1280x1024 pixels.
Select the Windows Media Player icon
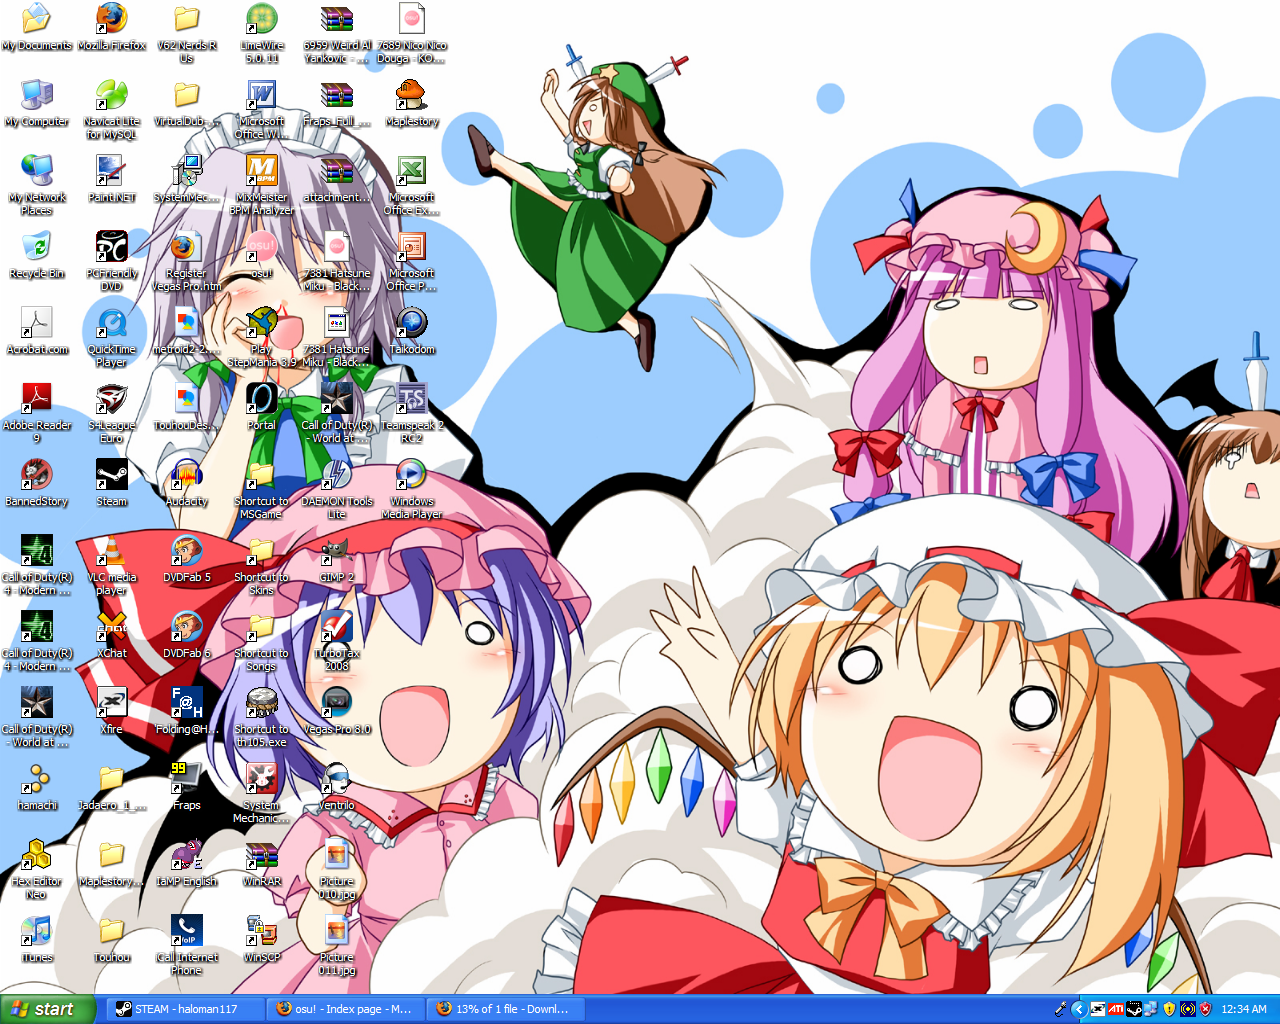(x=412, y=475)
